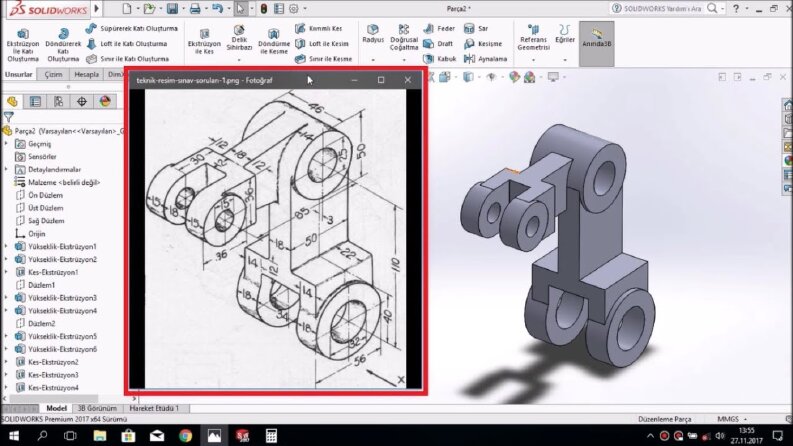Image resolution: width=793 pixels, height=446 pixels.
Task: Choose Süpürerek Katı Oluşturma
Action: click(132, 28)
